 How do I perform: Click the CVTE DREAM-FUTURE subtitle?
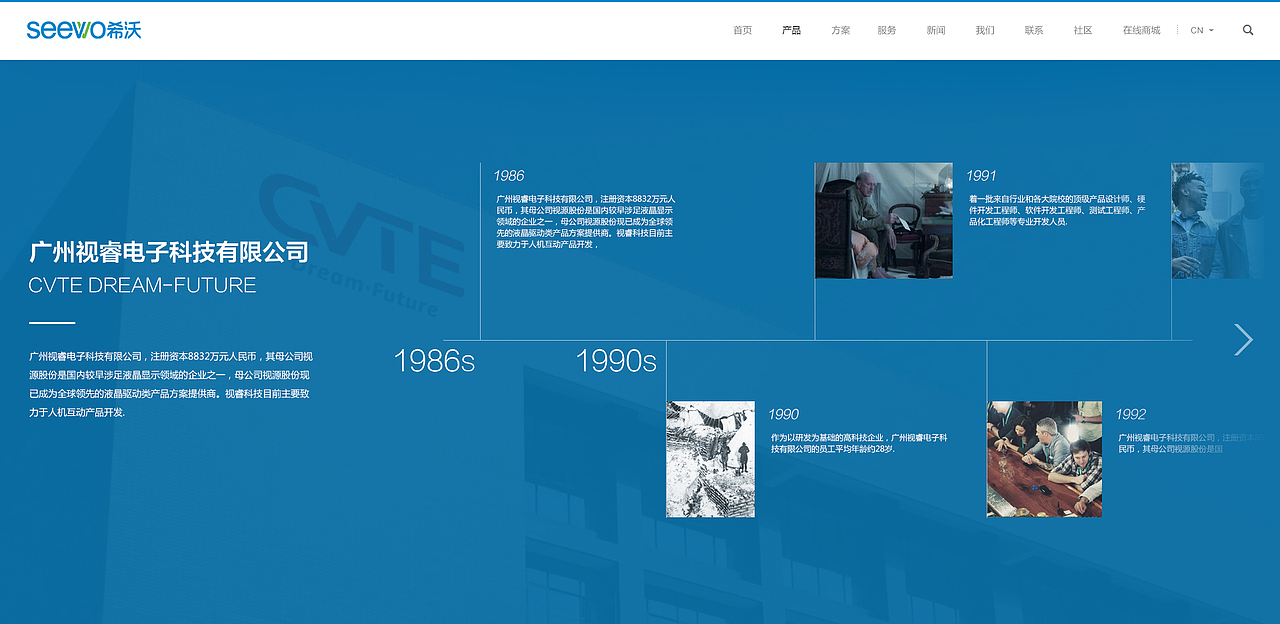(x=143, y=285)
